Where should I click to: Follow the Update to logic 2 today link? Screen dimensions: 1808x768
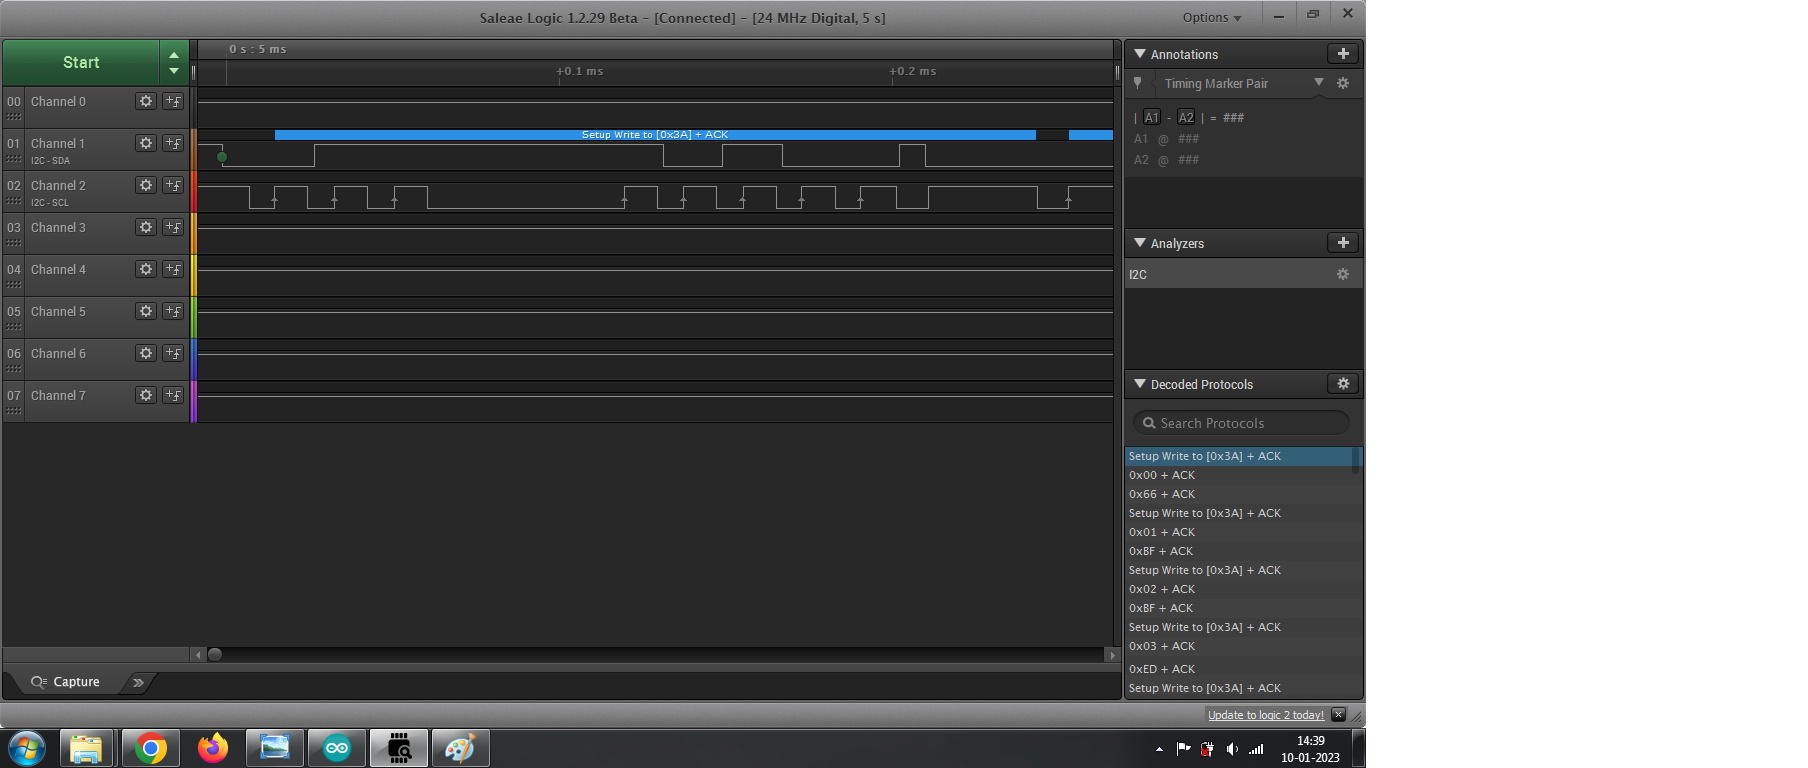coord(1265,715)
